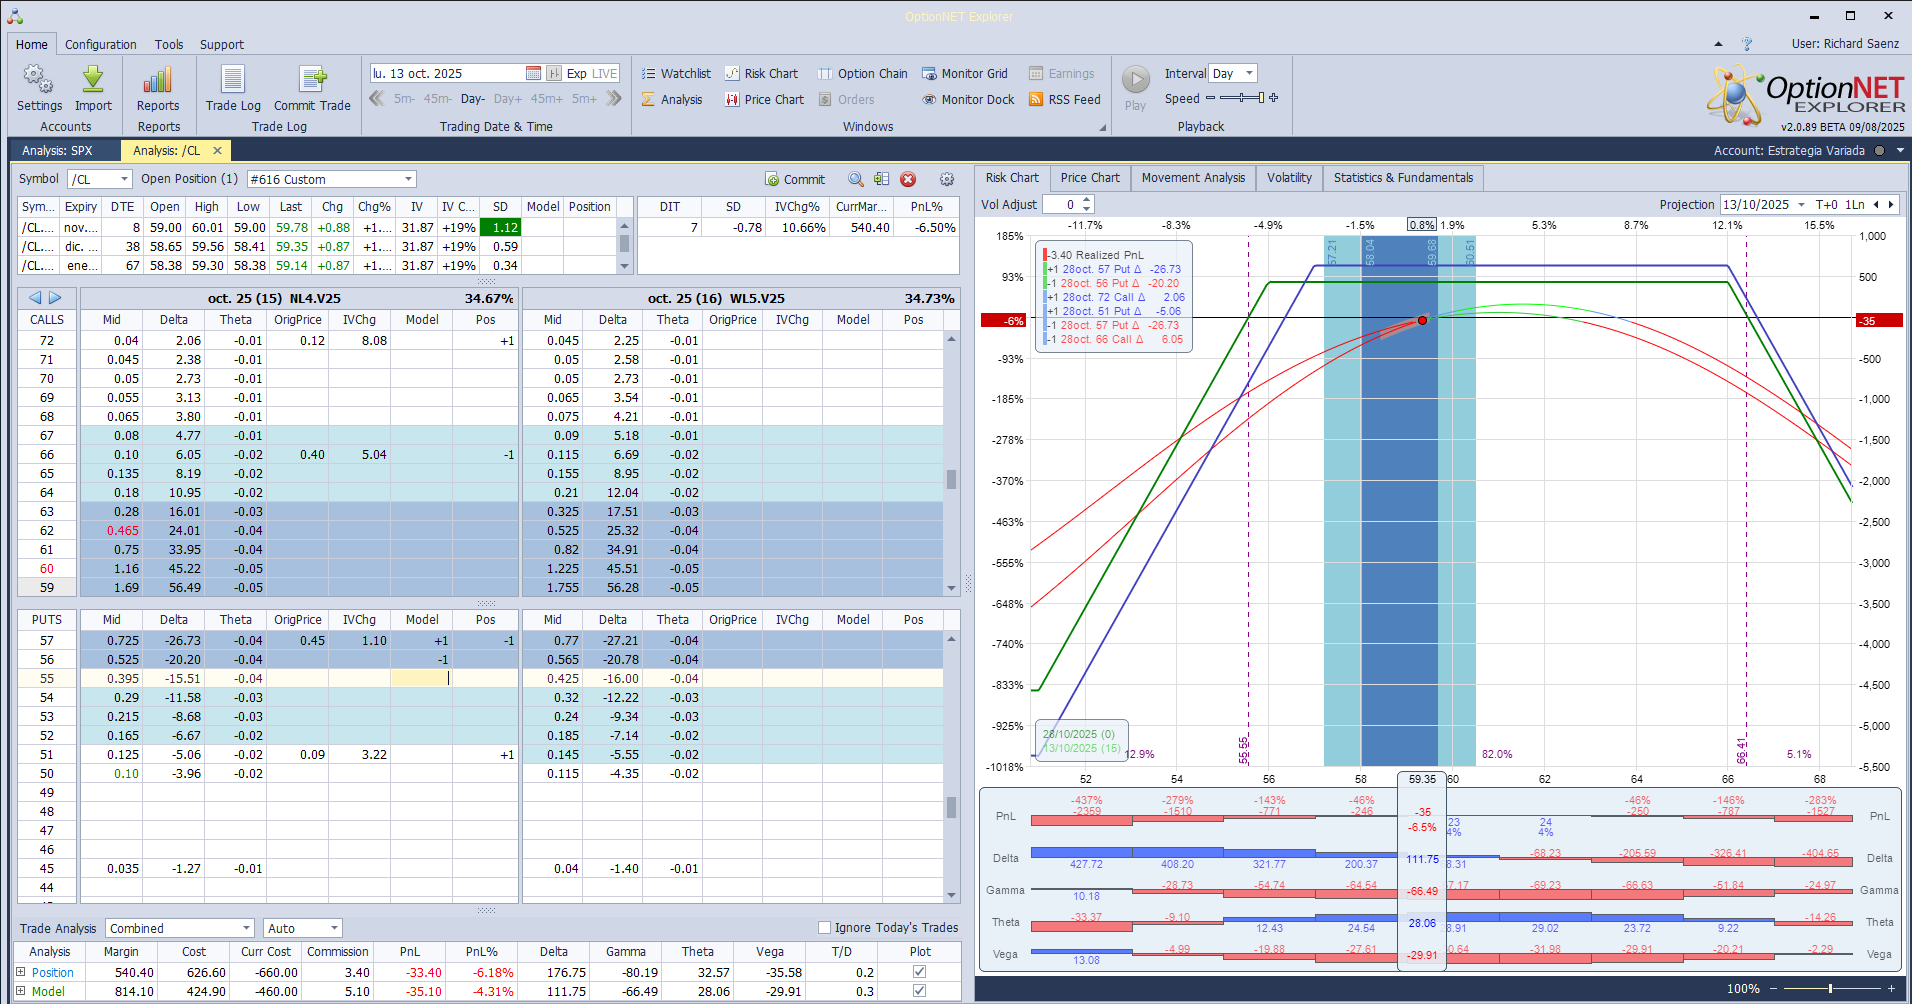Click the Commit button in analysis panel
Viewport: 1912px width, 1004px height.
click(x=795, y=179)
